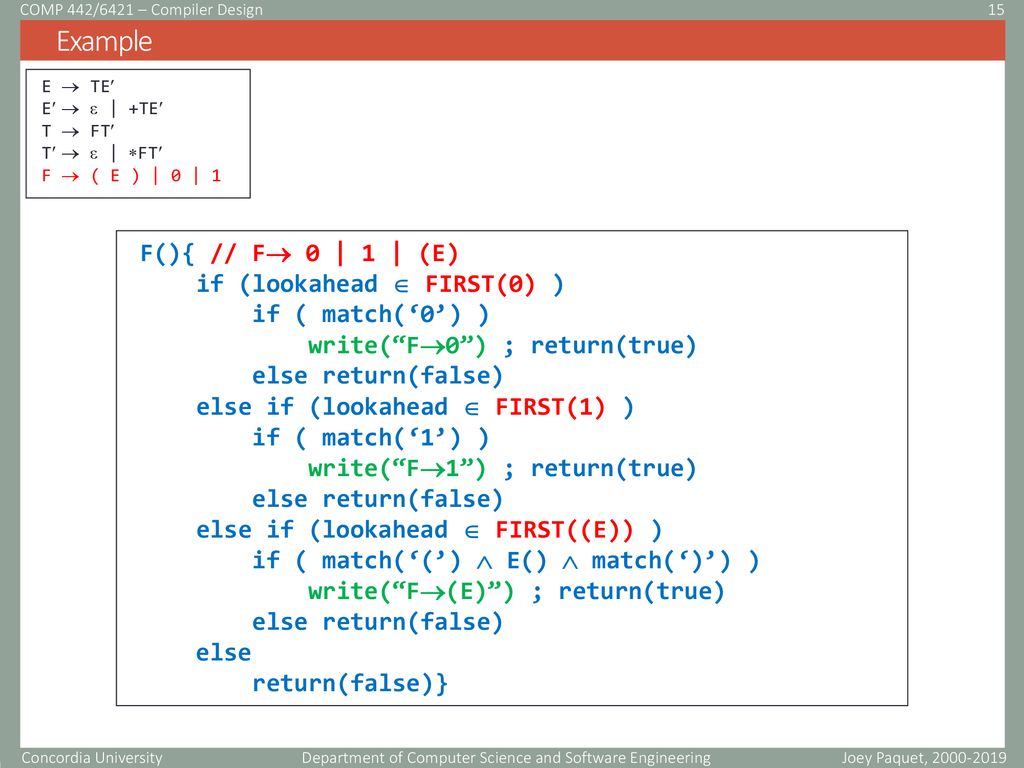This screenshot has height=768, width=1024.
Task: Click the line with match('(') ∧ E() ∧ match(')')
Action: [506, 560]
